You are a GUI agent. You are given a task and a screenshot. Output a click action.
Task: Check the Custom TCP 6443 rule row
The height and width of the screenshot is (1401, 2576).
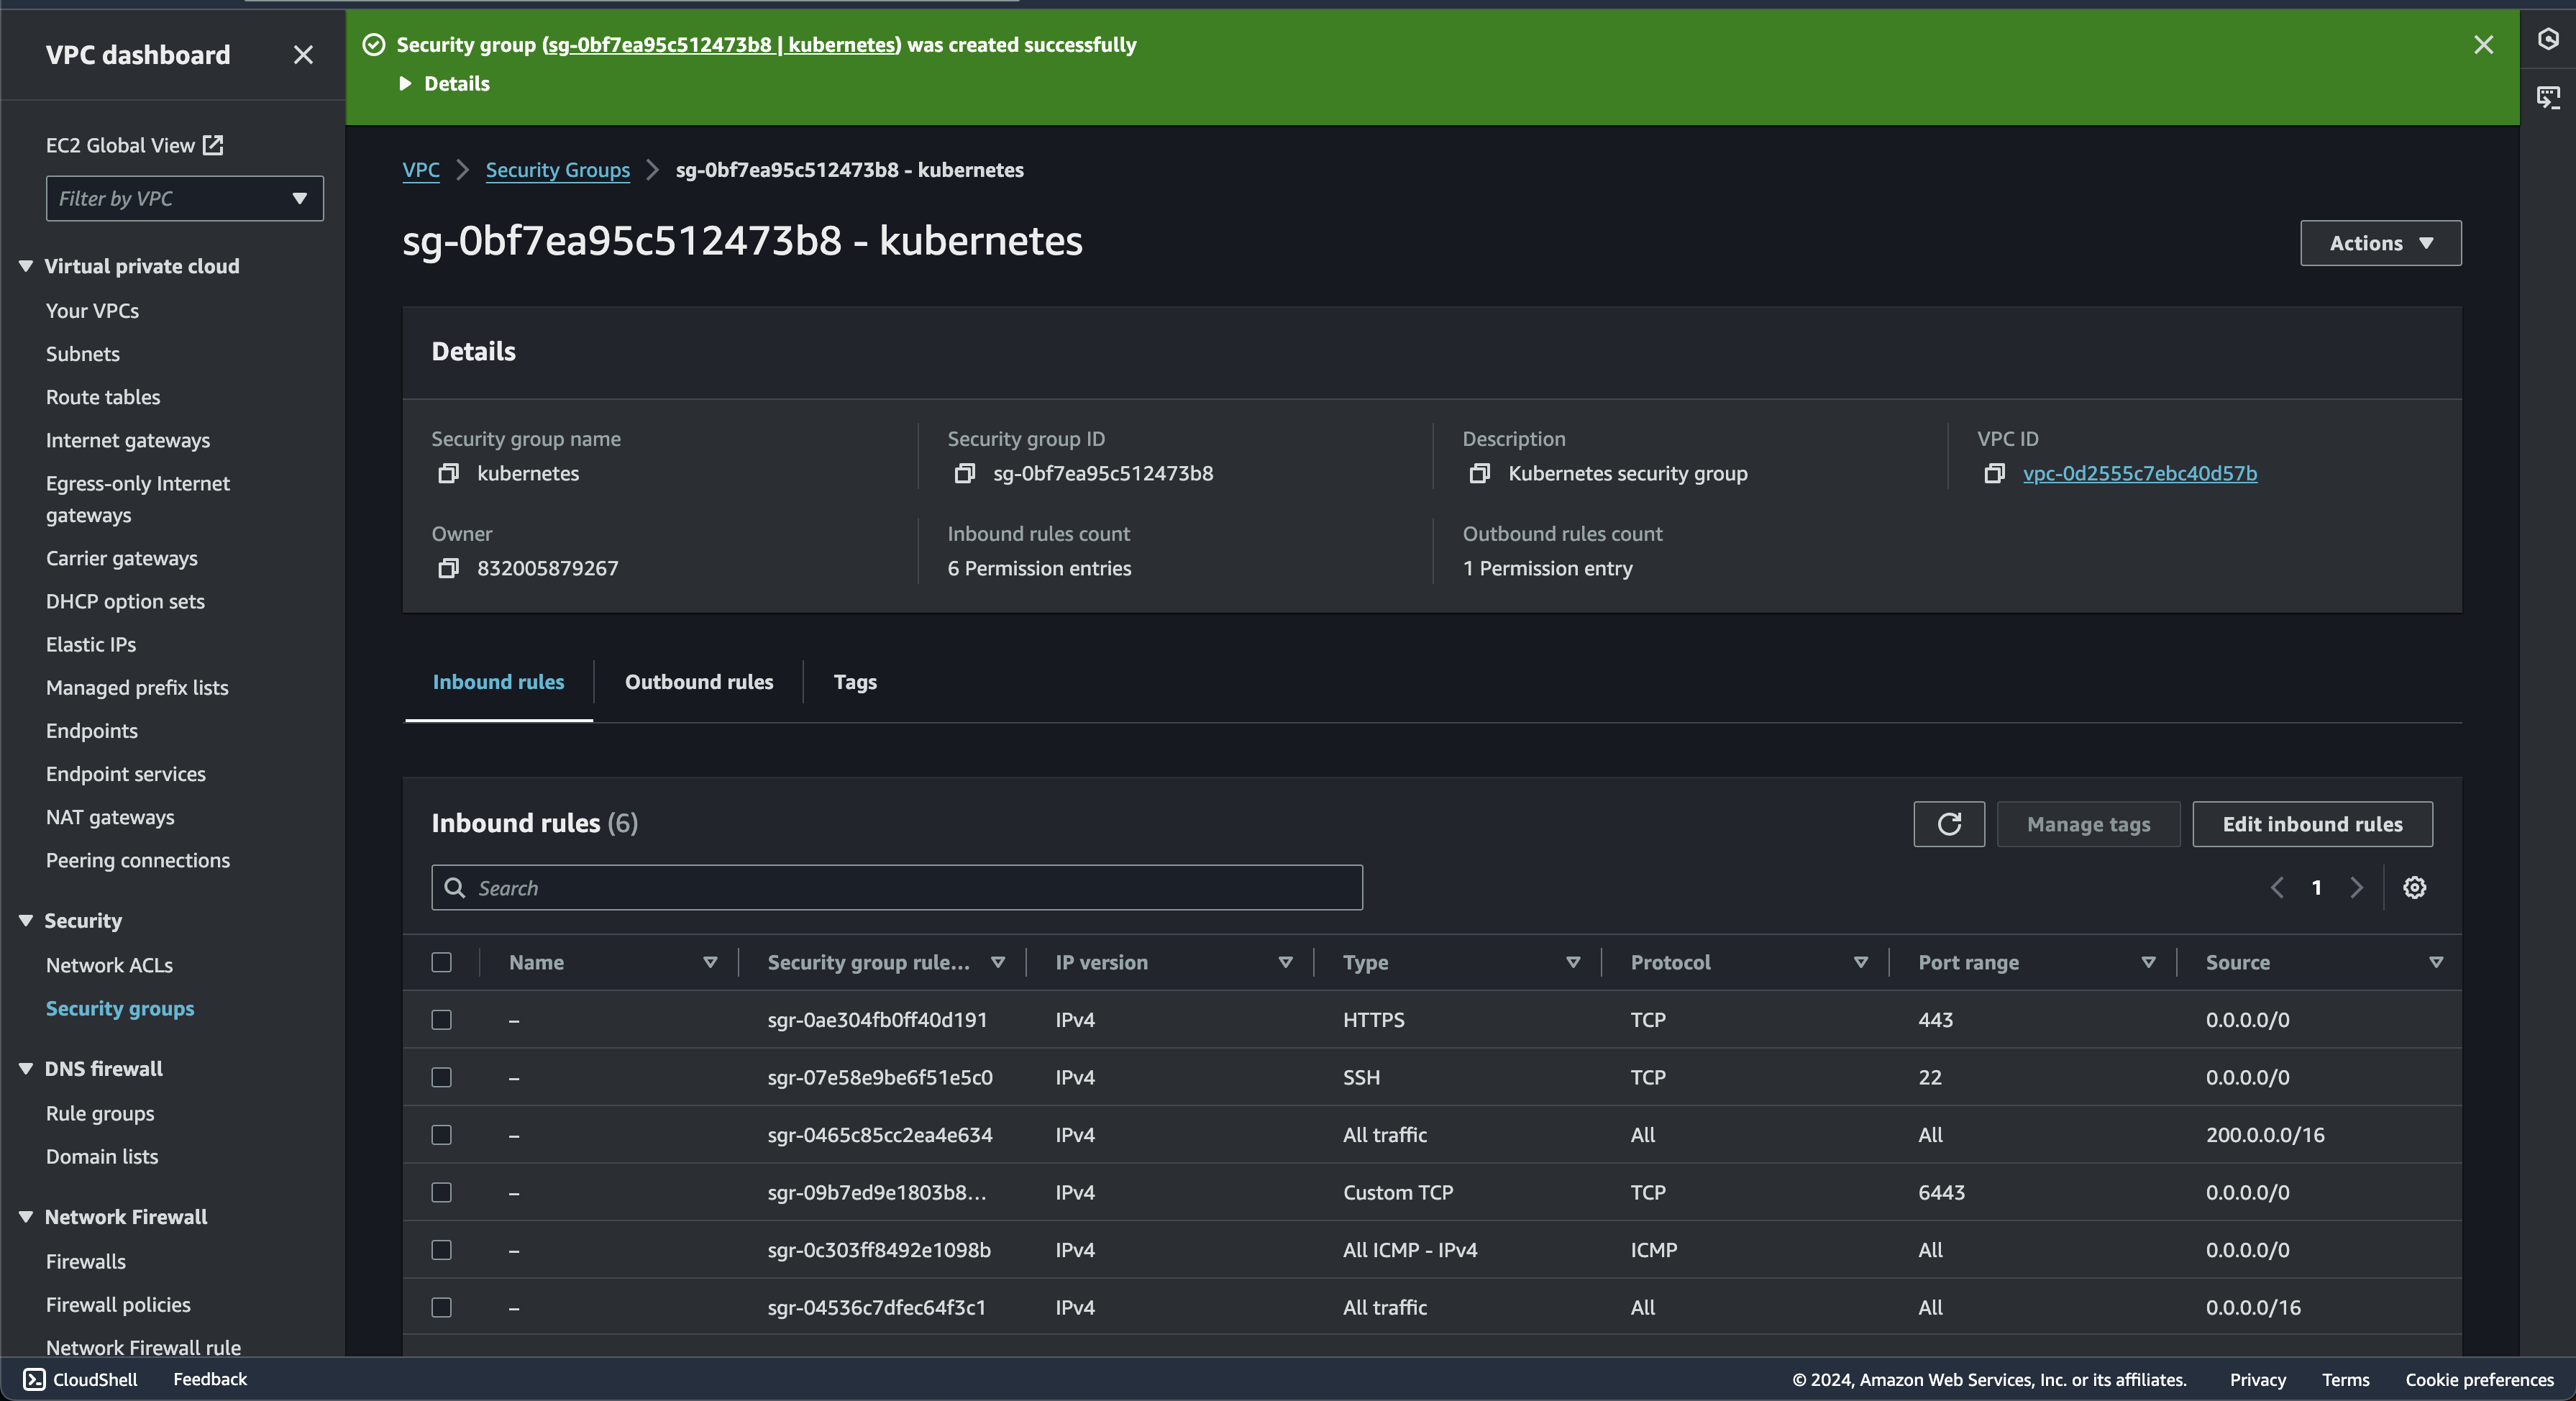tap(441, 1192)
